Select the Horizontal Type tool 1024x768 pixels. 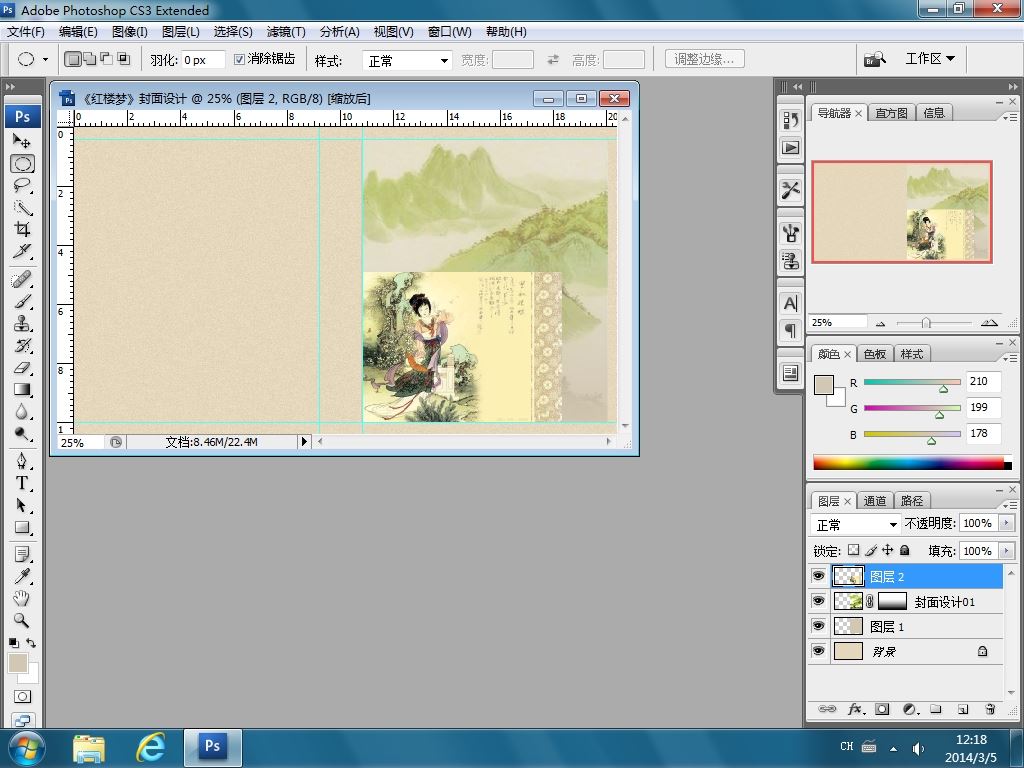pos(22,483)
